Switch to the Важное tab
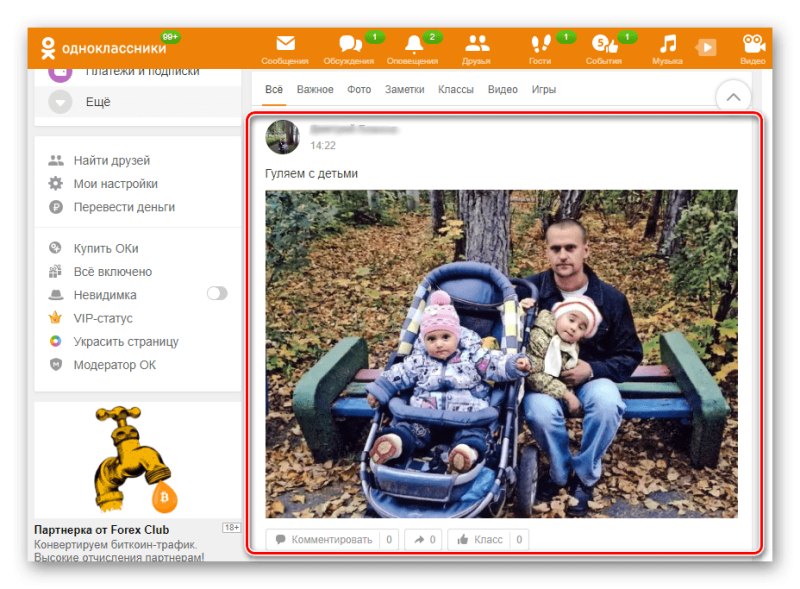The width and height of the screenshot is (800, 589). click(315, 89)
